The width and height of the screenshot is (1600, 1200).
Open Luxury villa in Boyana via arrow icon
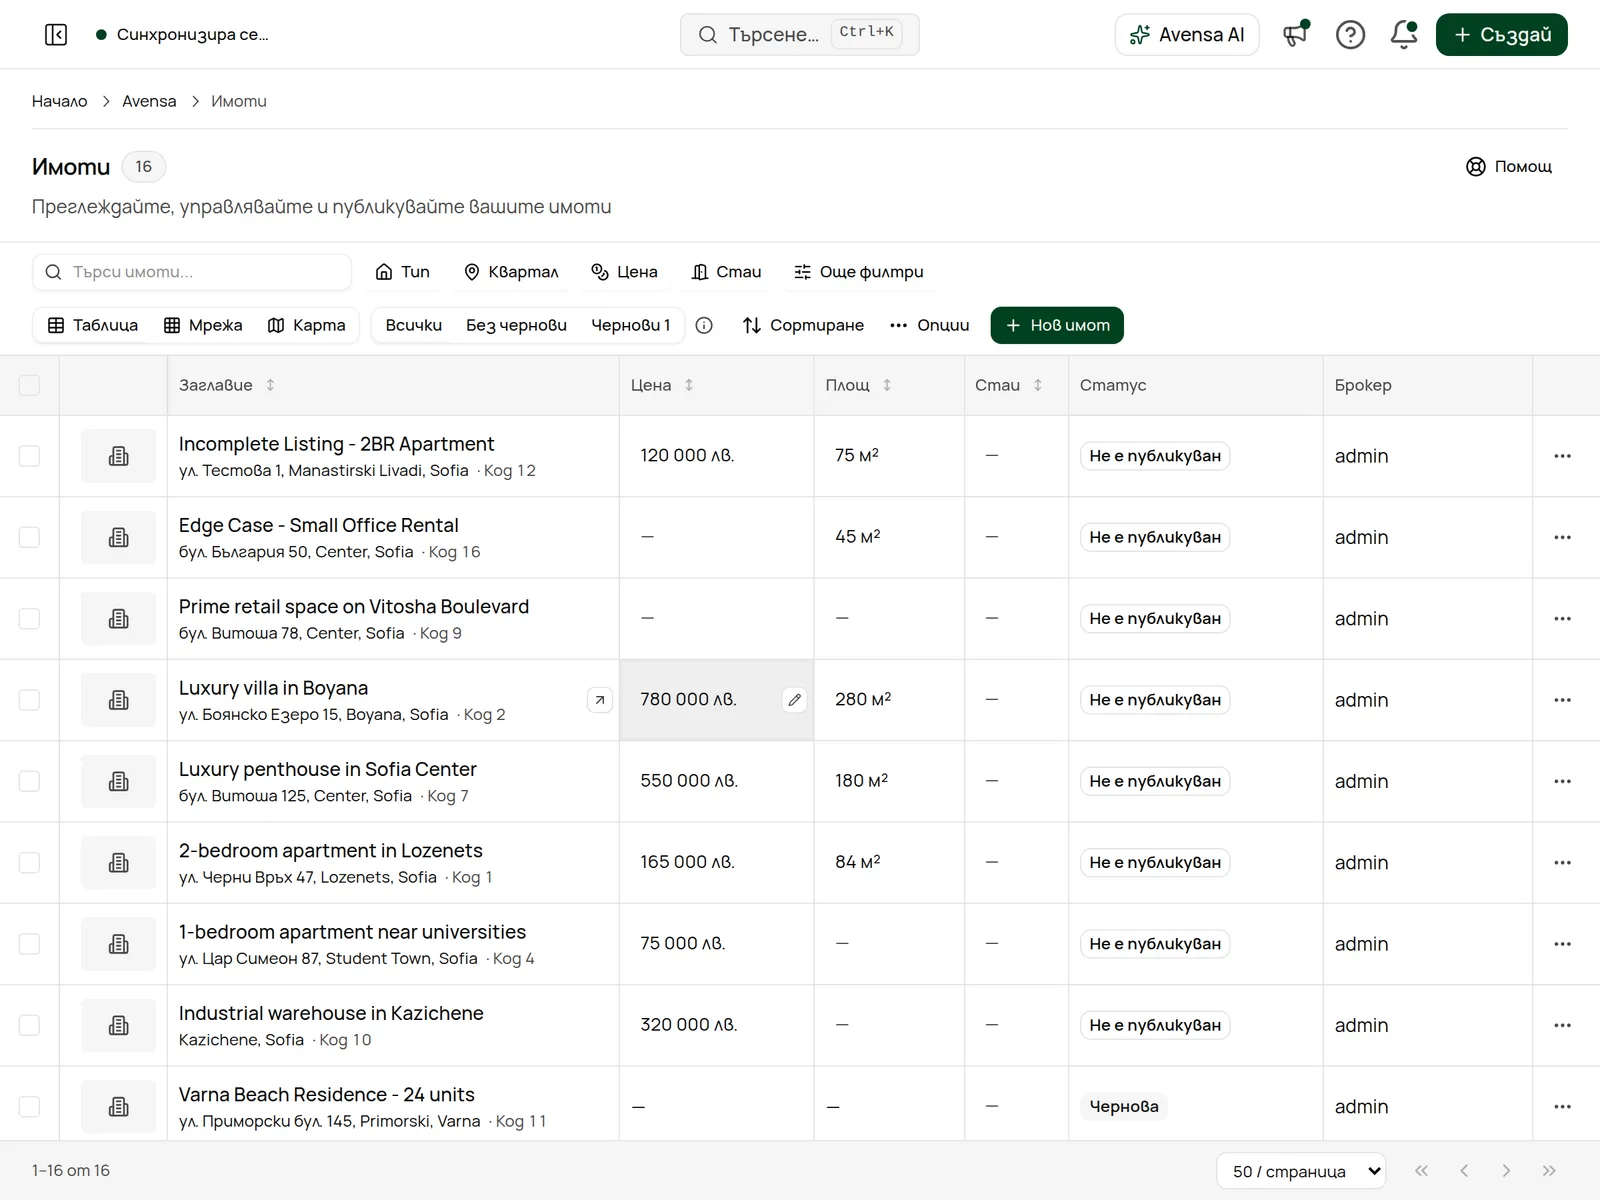599,700
